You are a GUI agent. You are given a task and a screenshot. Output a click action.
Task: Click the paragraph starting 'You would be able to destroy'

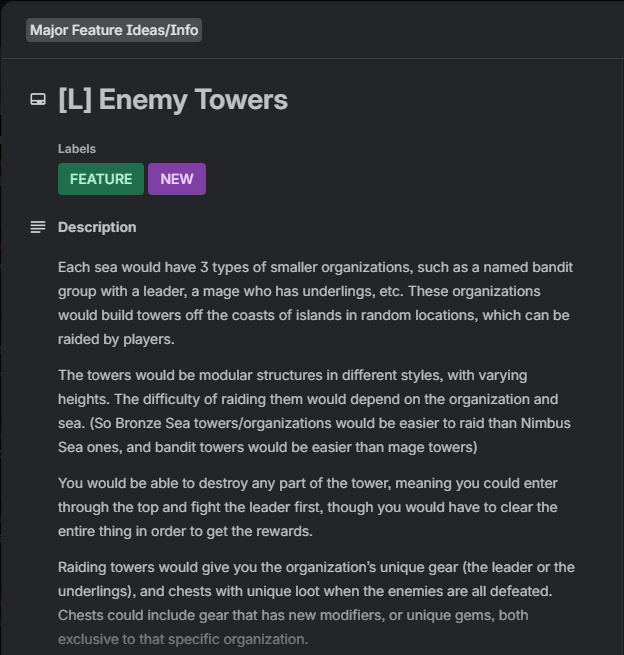[307, 507]
